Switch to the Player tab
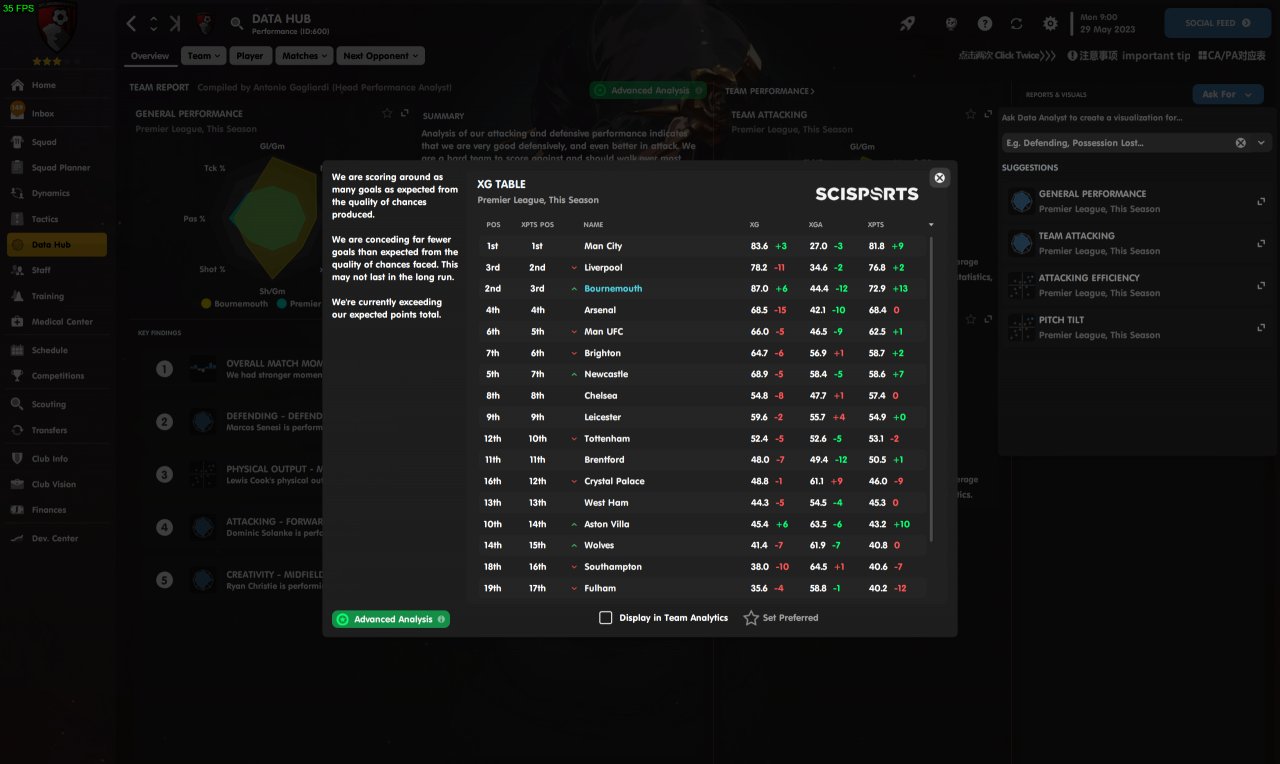 (x=250, y=56)
